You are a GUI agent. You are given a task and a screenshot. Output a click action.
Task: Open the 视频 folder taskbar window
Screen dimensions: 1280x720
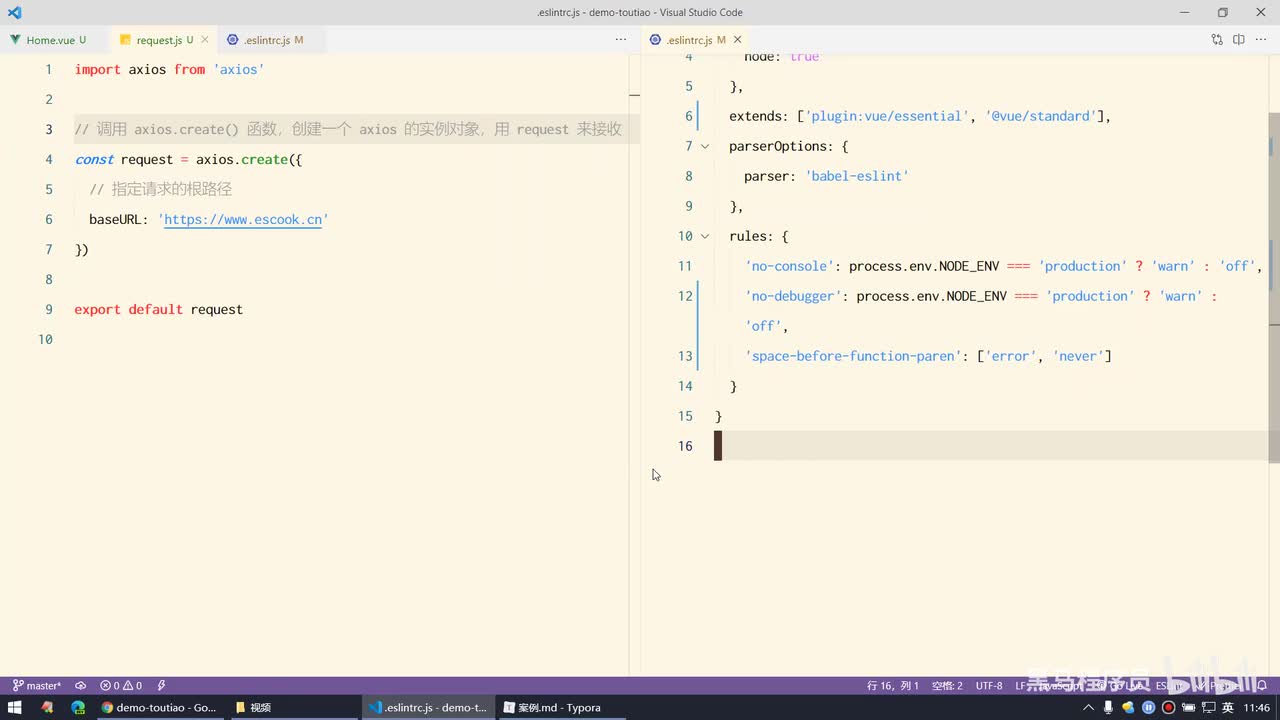pyautogui.click(x=292, y=707)
